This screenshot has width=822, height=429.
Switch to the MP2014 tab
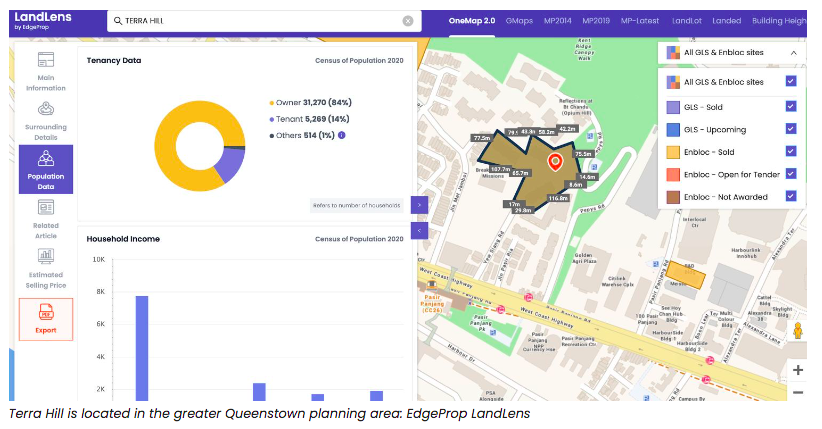tap(557, 21)
